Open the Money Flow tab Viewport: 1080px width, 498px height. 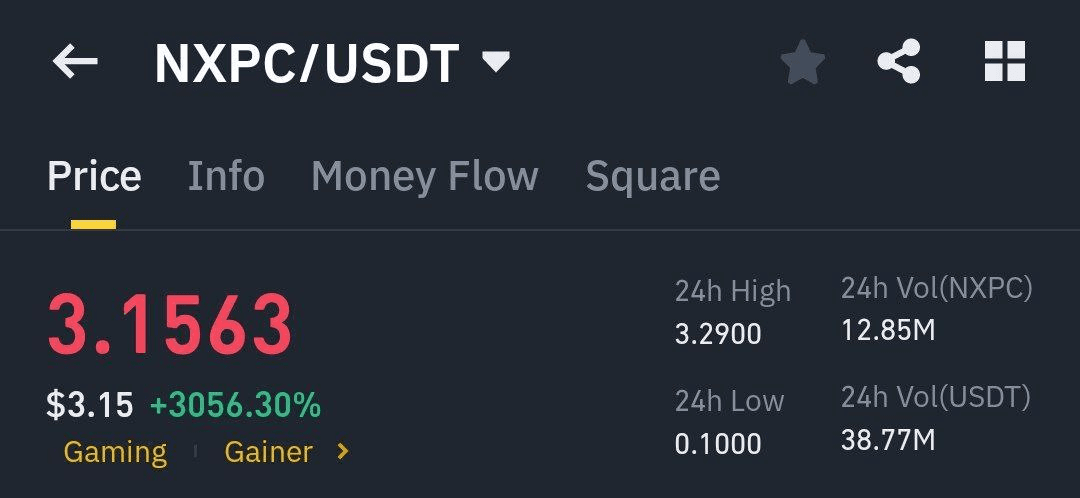(424, 176)
